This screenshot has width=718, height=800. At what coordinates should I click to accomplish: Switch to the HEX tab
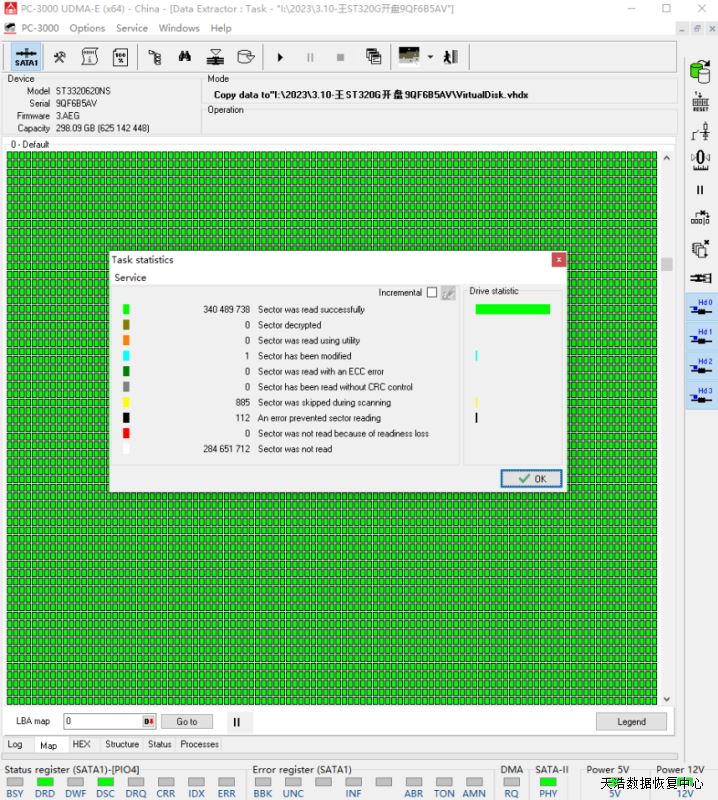82,744
